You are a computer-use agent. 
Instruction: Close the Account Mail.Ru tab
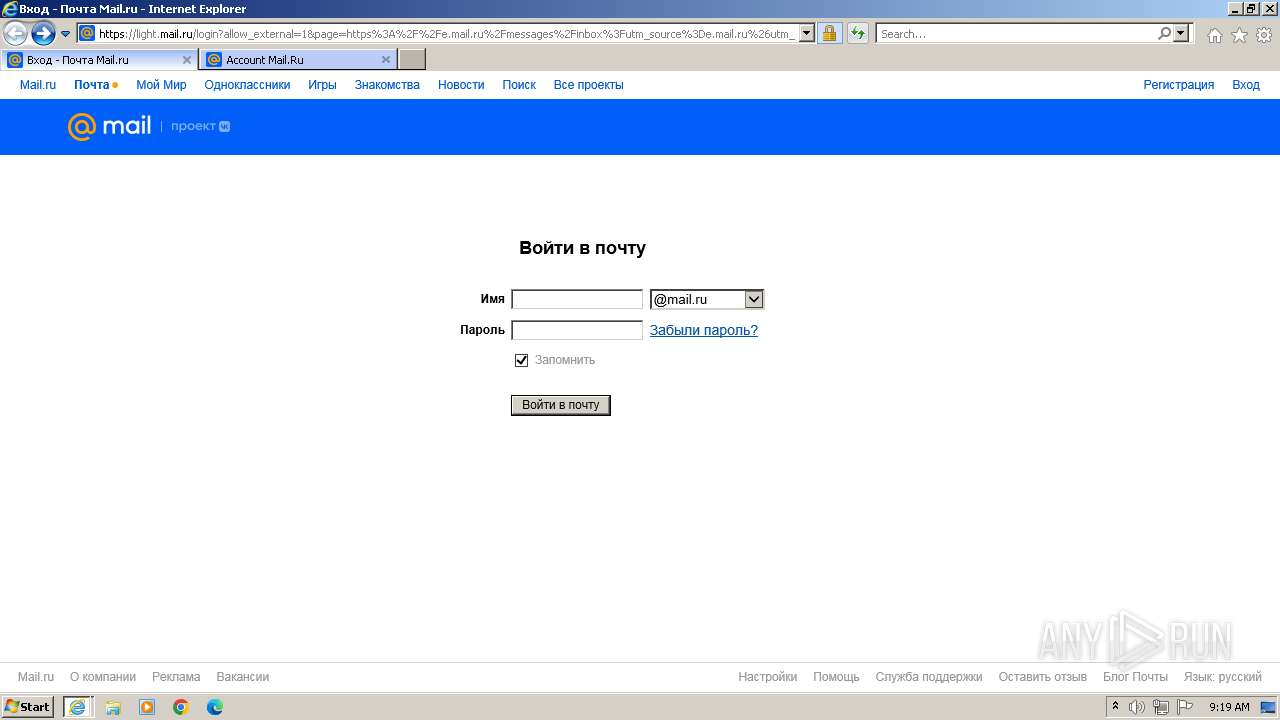coord(386,60)
